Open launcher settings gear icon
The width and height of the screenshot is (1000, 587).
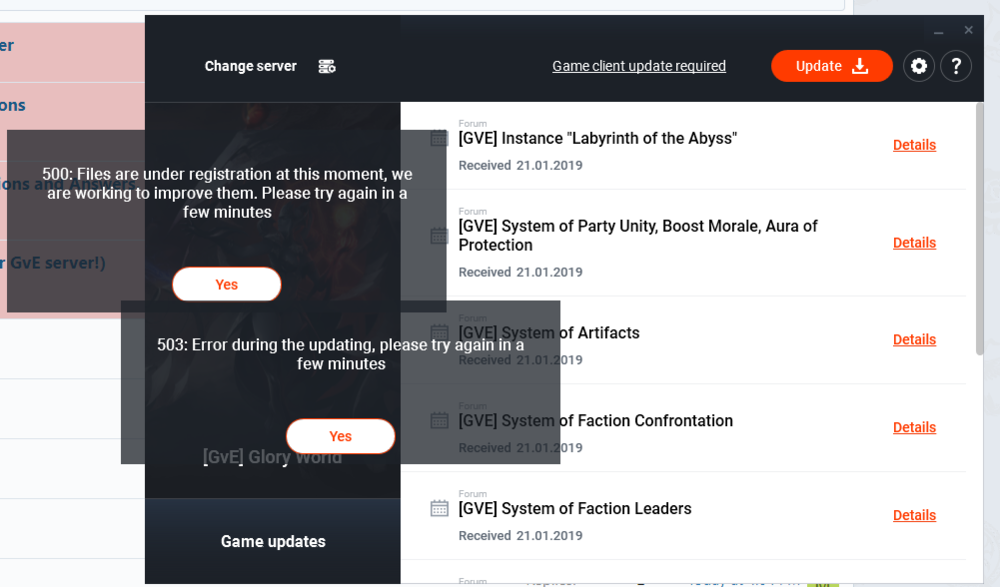click(919, 66)
